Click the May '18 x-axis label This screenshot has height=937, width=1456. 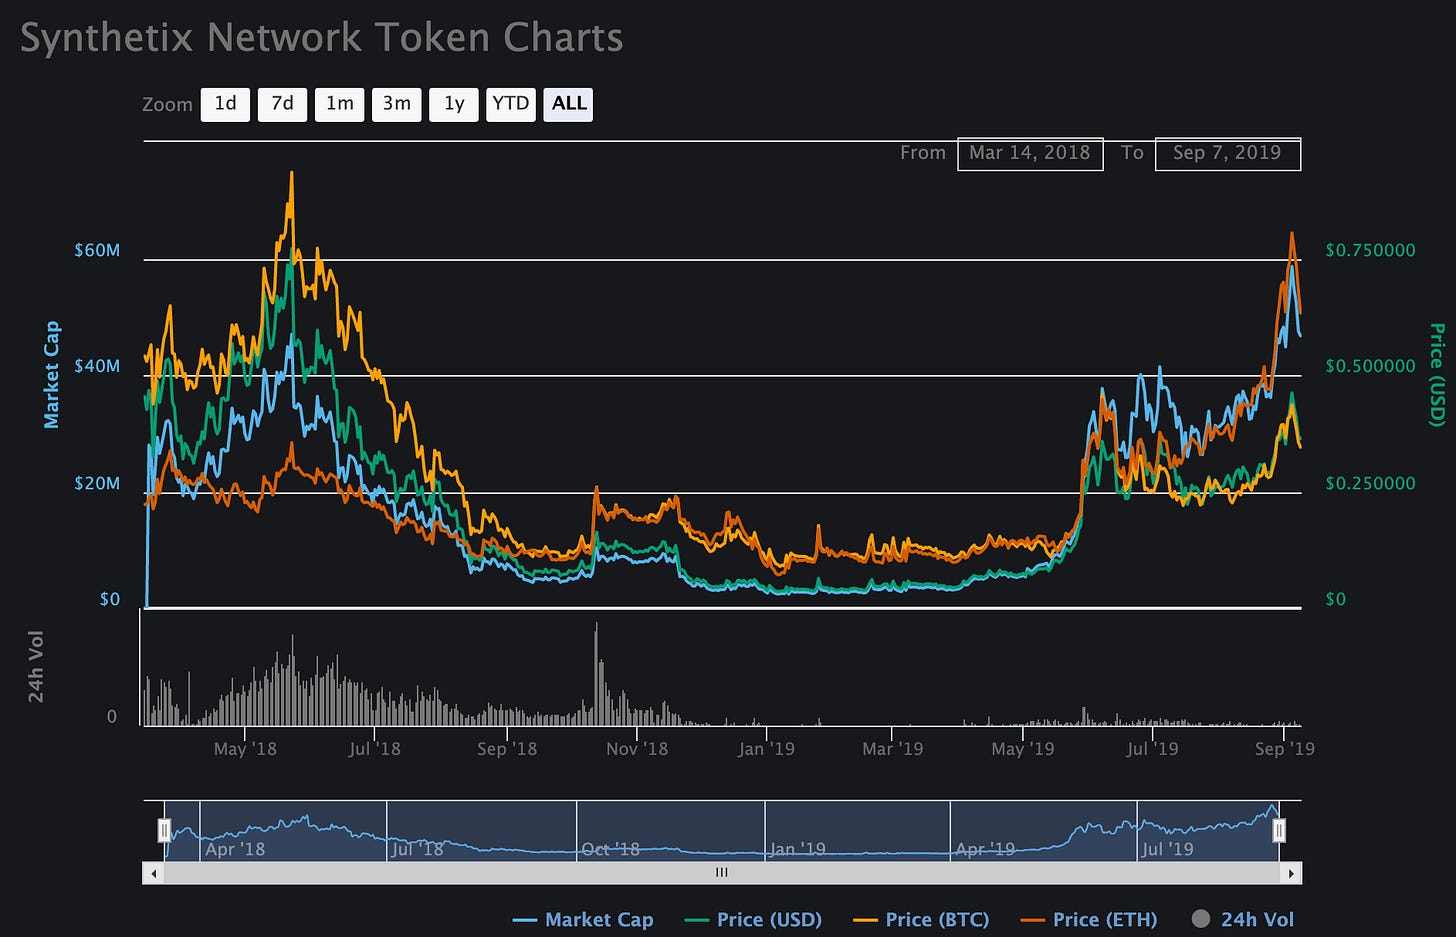[245, 749]
